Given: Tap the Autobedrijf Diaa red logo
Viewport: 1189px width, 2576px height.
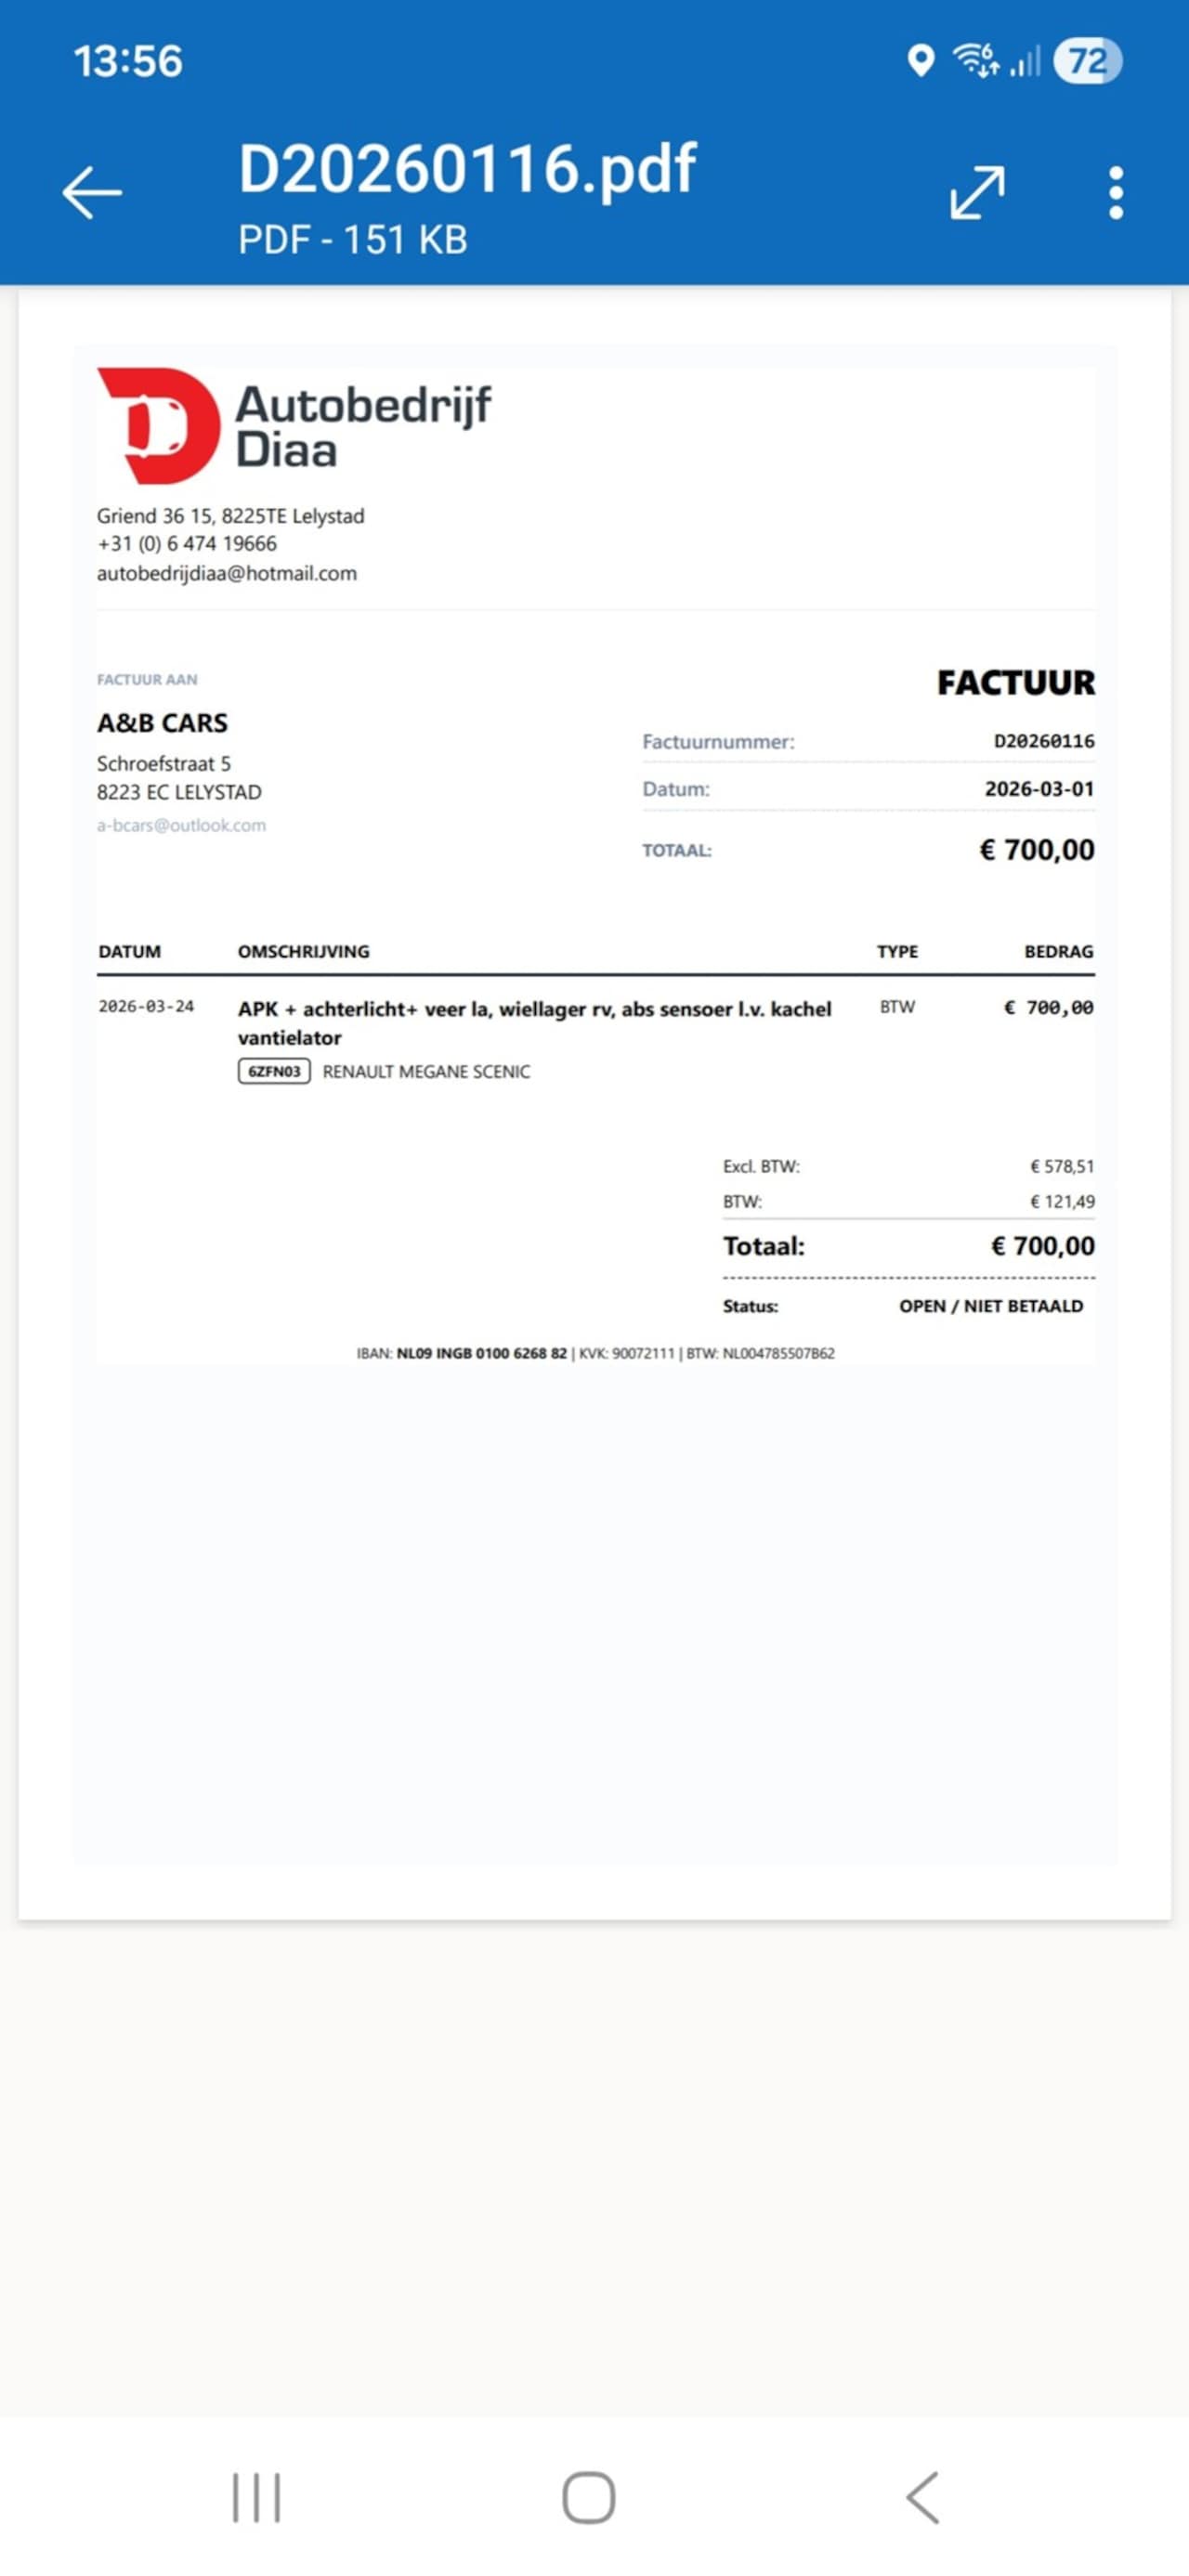Looking at the screenshot, I should click(158, 425).
